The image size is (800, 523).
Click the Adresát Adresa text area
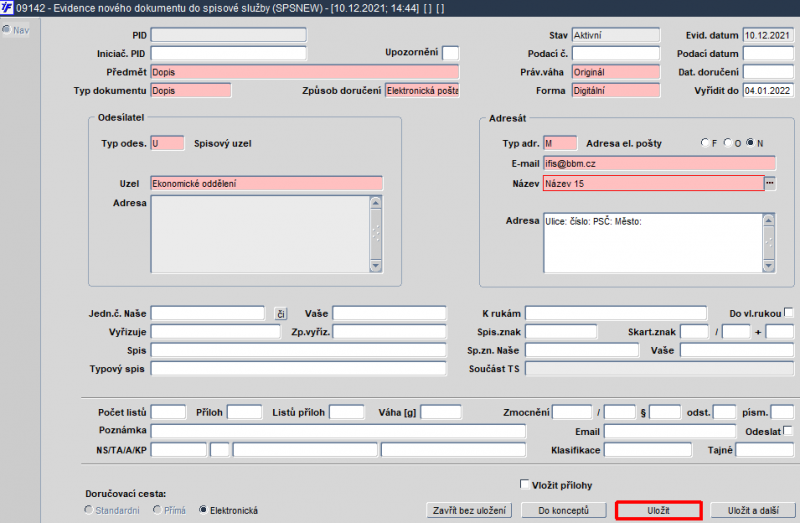[x=653, y=243]
